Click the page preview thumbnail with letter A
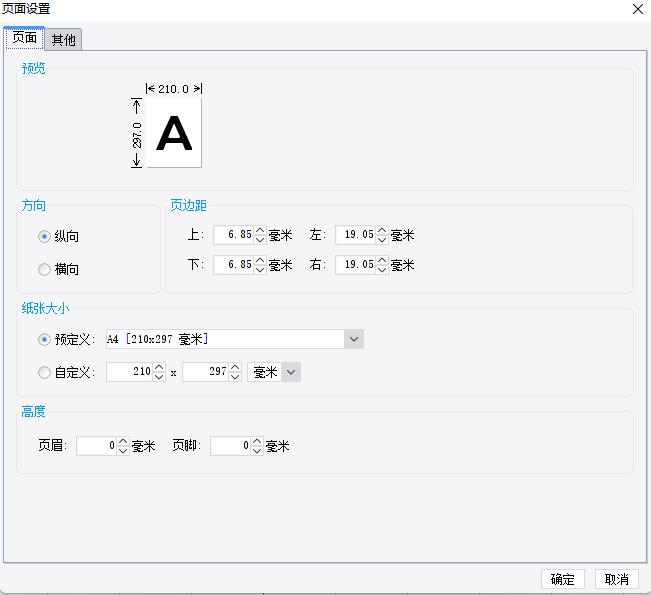 pyautogui.click(x=174, y=133)
